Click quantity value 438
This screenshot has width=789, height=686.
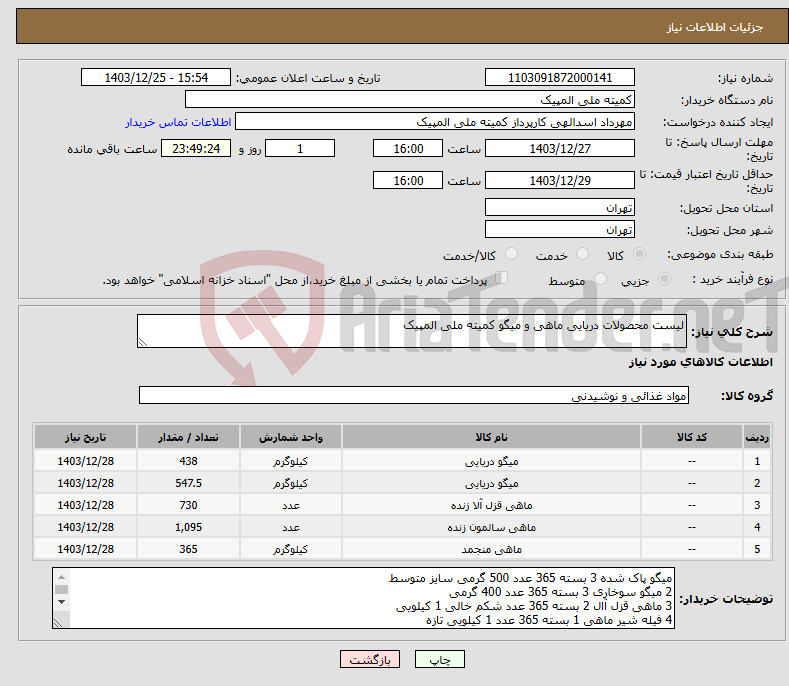pos(188,461)
